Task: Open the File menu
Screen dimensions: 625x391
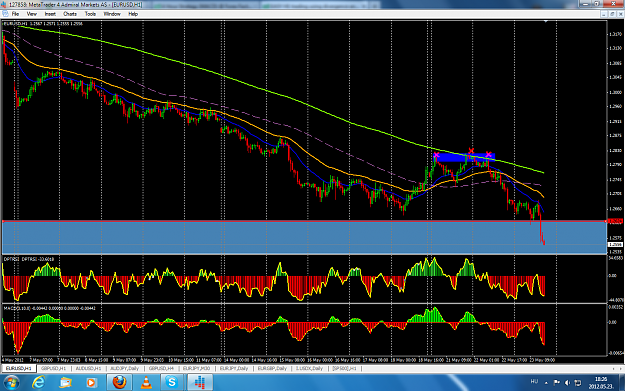Action: click(15, 14)
